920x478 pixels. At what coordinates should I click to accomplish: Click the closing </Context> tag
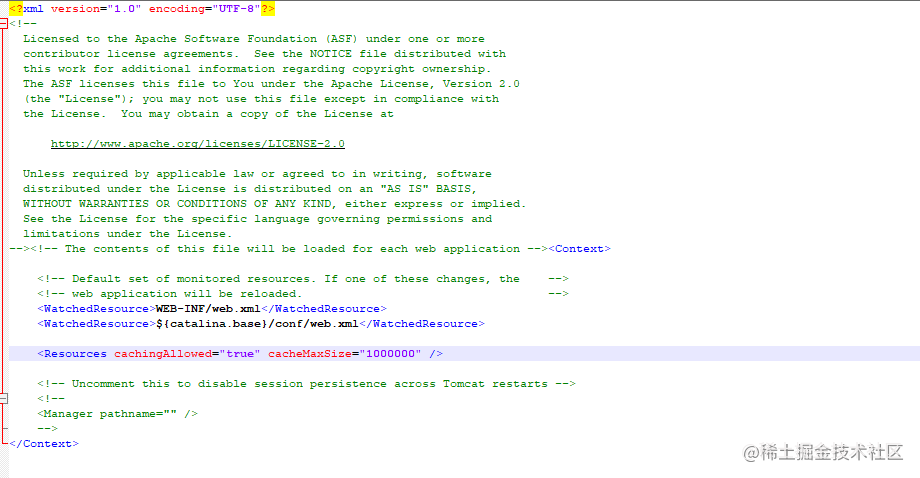pos(44,444)
